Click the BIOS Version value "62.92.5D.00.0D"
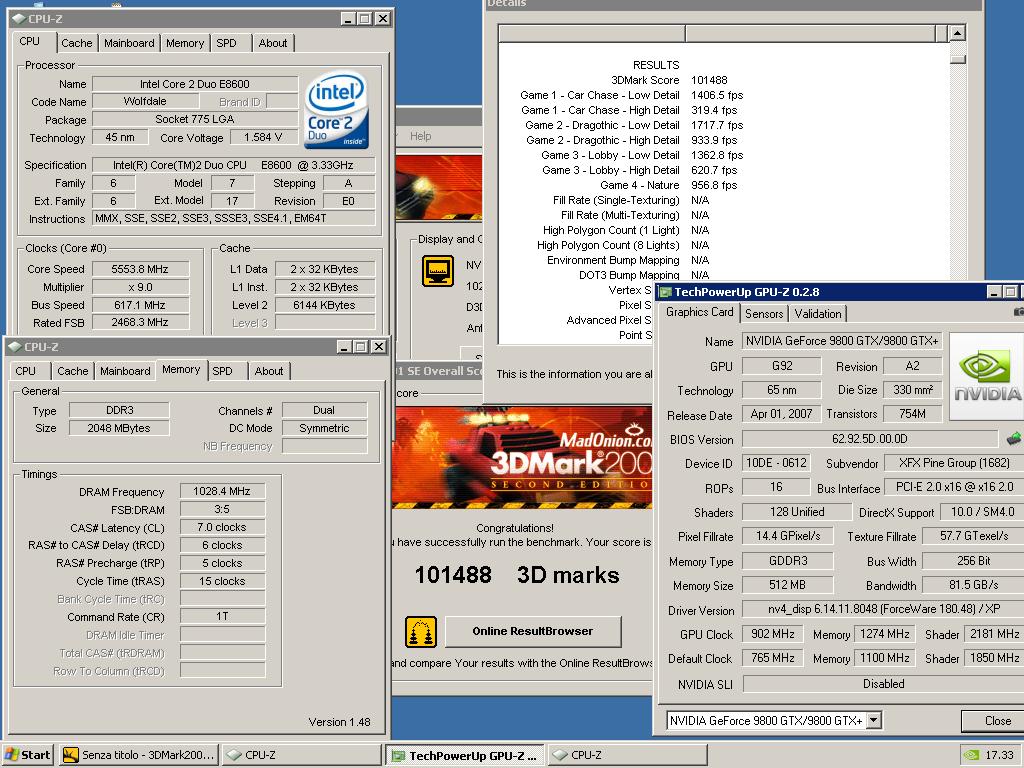Image resolution: width=1024 pixels, height=768 pixels. 869,439
